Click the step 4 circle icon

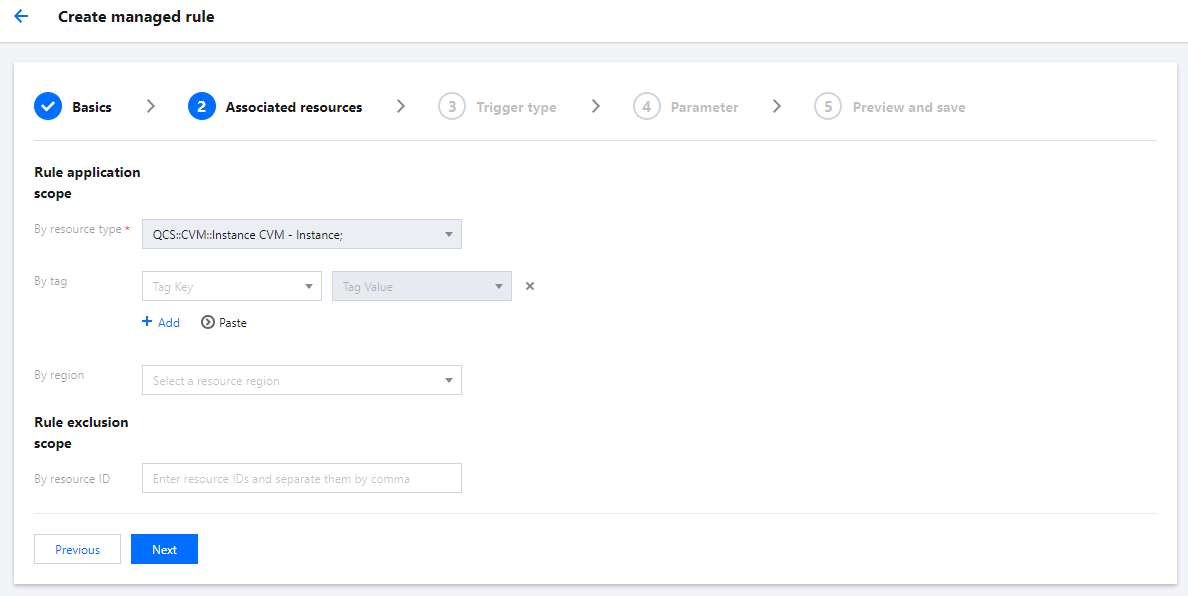click(647, 107)
